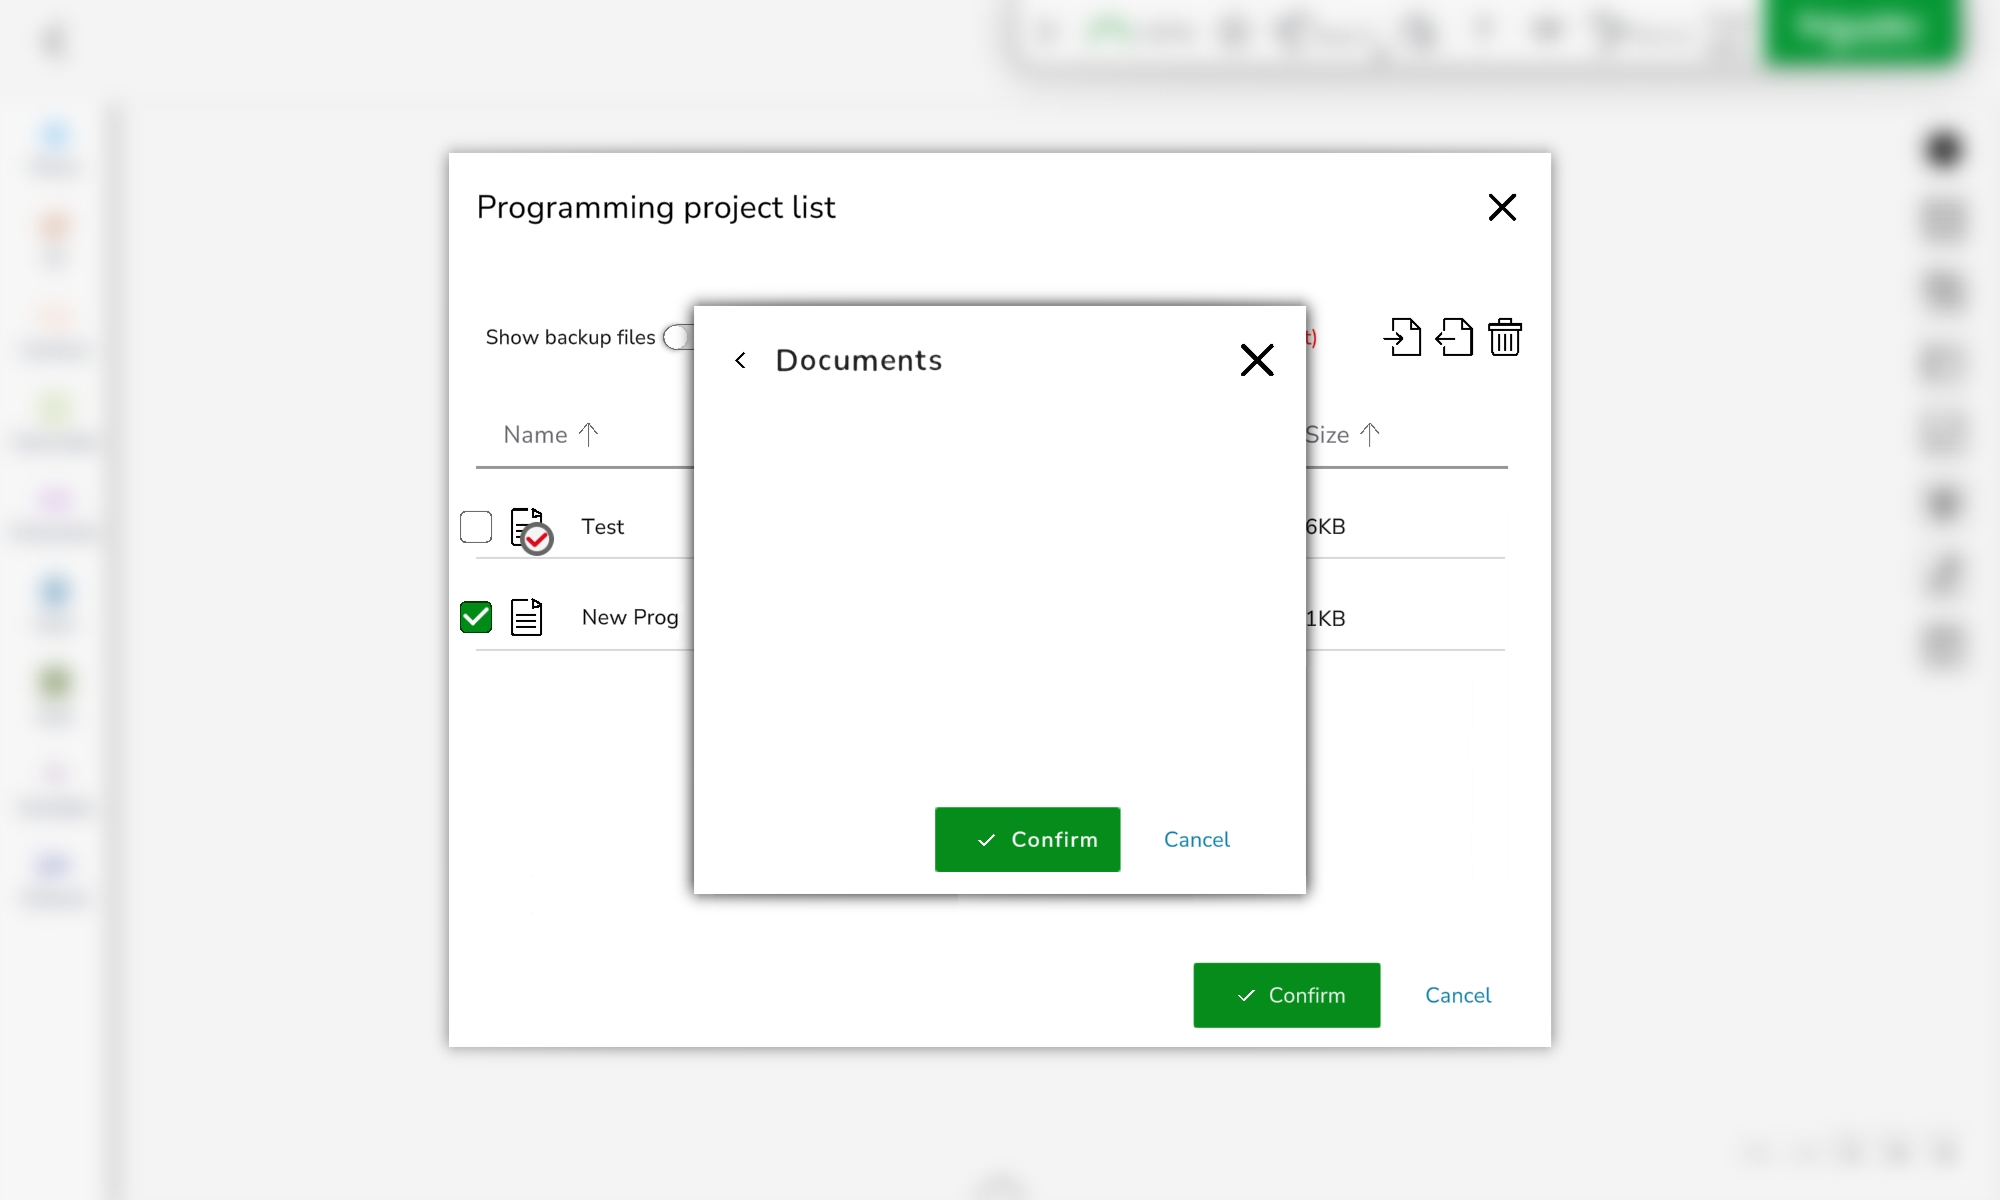This screenshot has height=1200, width=2000.
Task: Select the New Prog row name
Action: [x=630, y=617]
